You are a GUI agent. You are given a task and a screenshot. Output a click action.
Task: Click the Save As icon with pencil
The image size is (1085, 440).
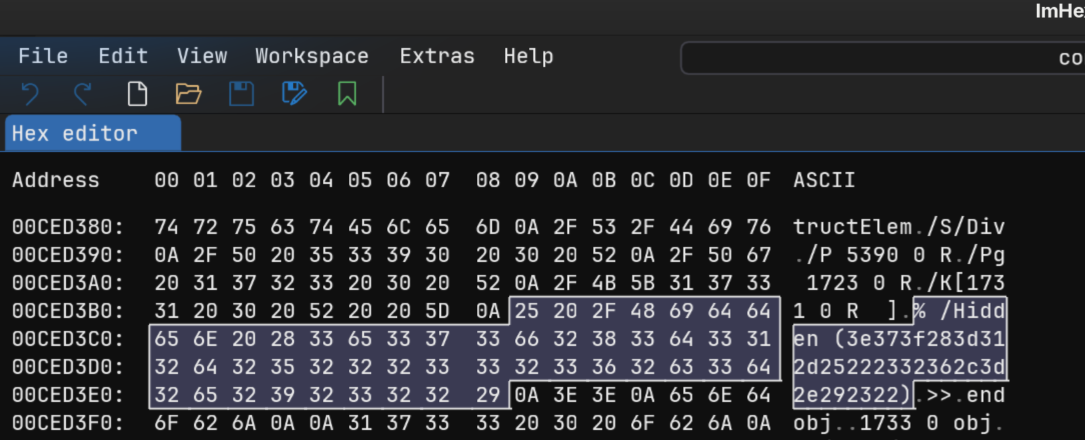pyautogui.click(x=294, y=95)
